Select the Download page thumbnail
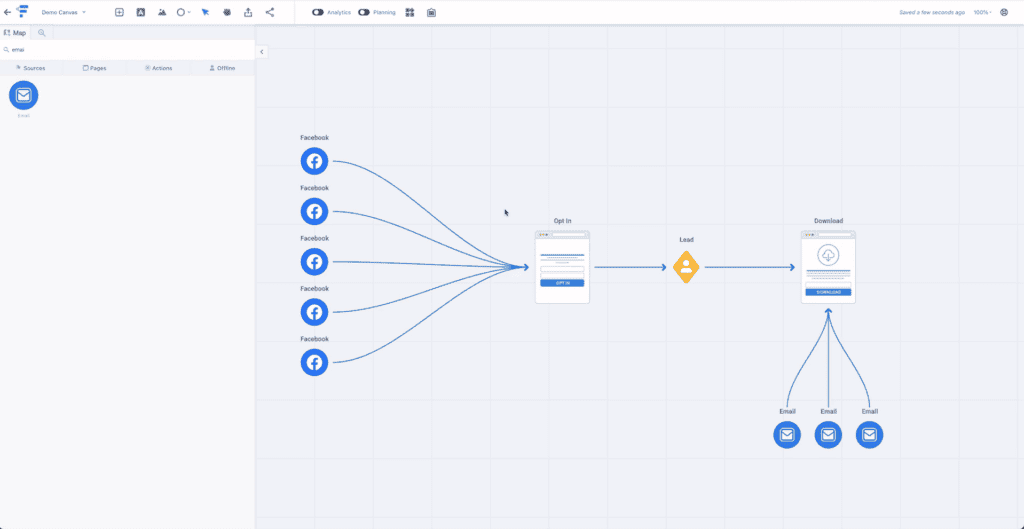Screen dimensions: 1024x529 tap(828, 267)
